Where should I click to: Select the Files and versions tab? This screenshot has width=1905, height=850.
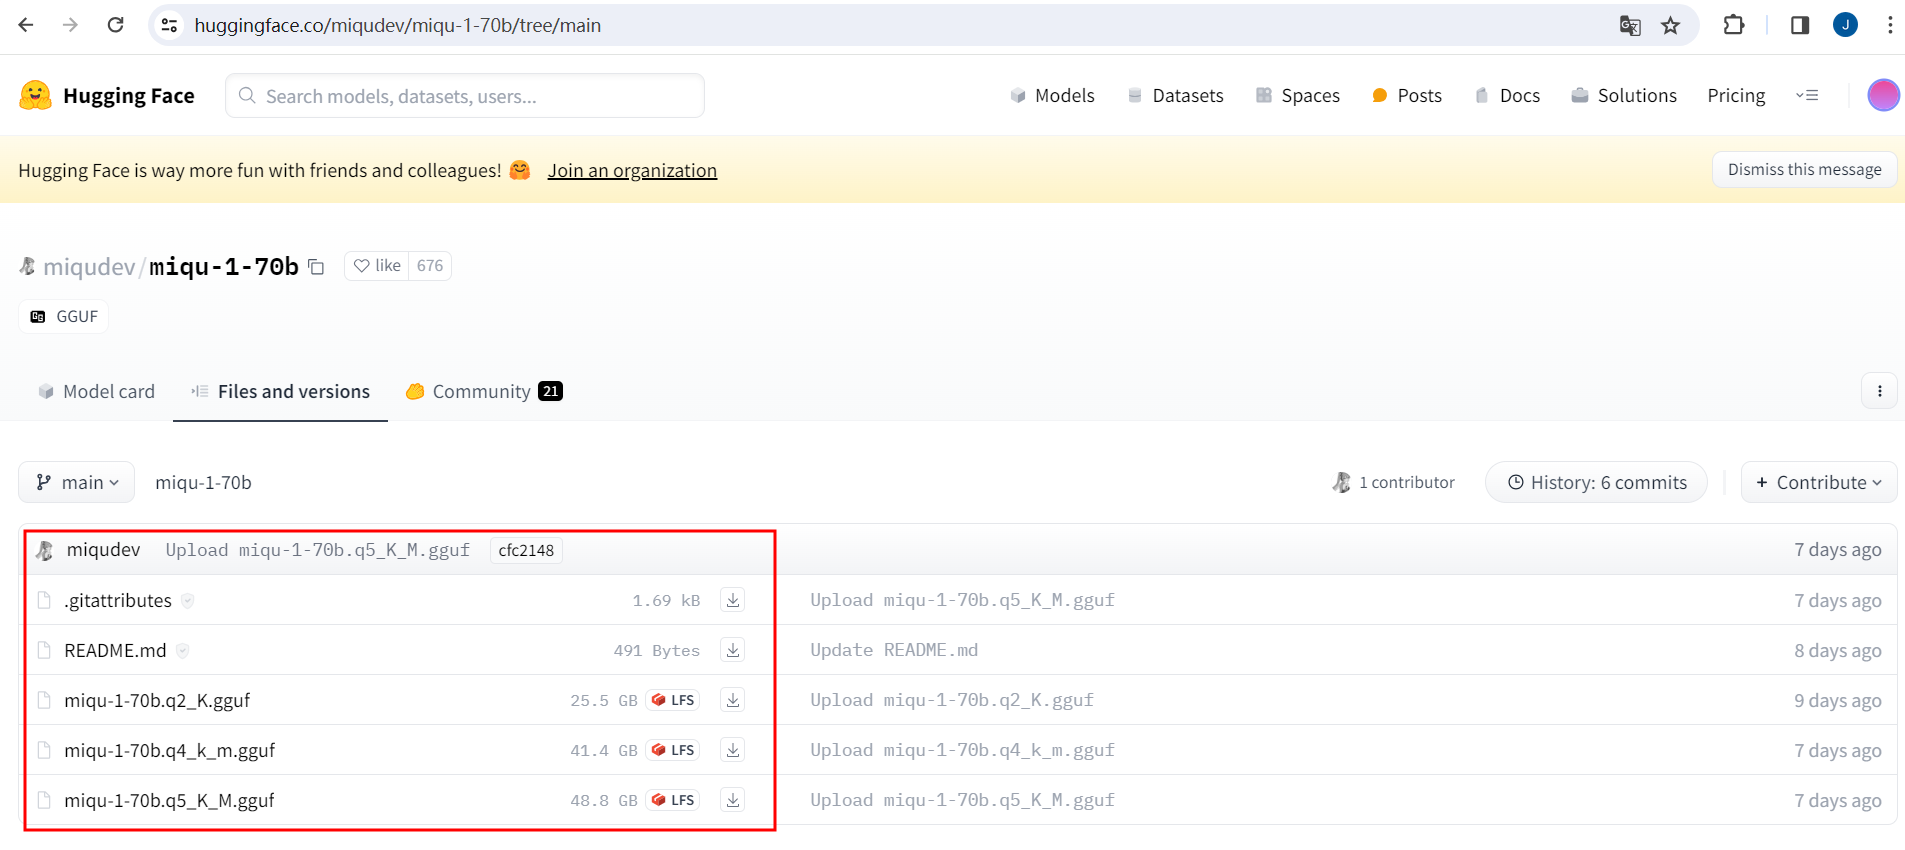pyautogui.click(x=280, y=391)
